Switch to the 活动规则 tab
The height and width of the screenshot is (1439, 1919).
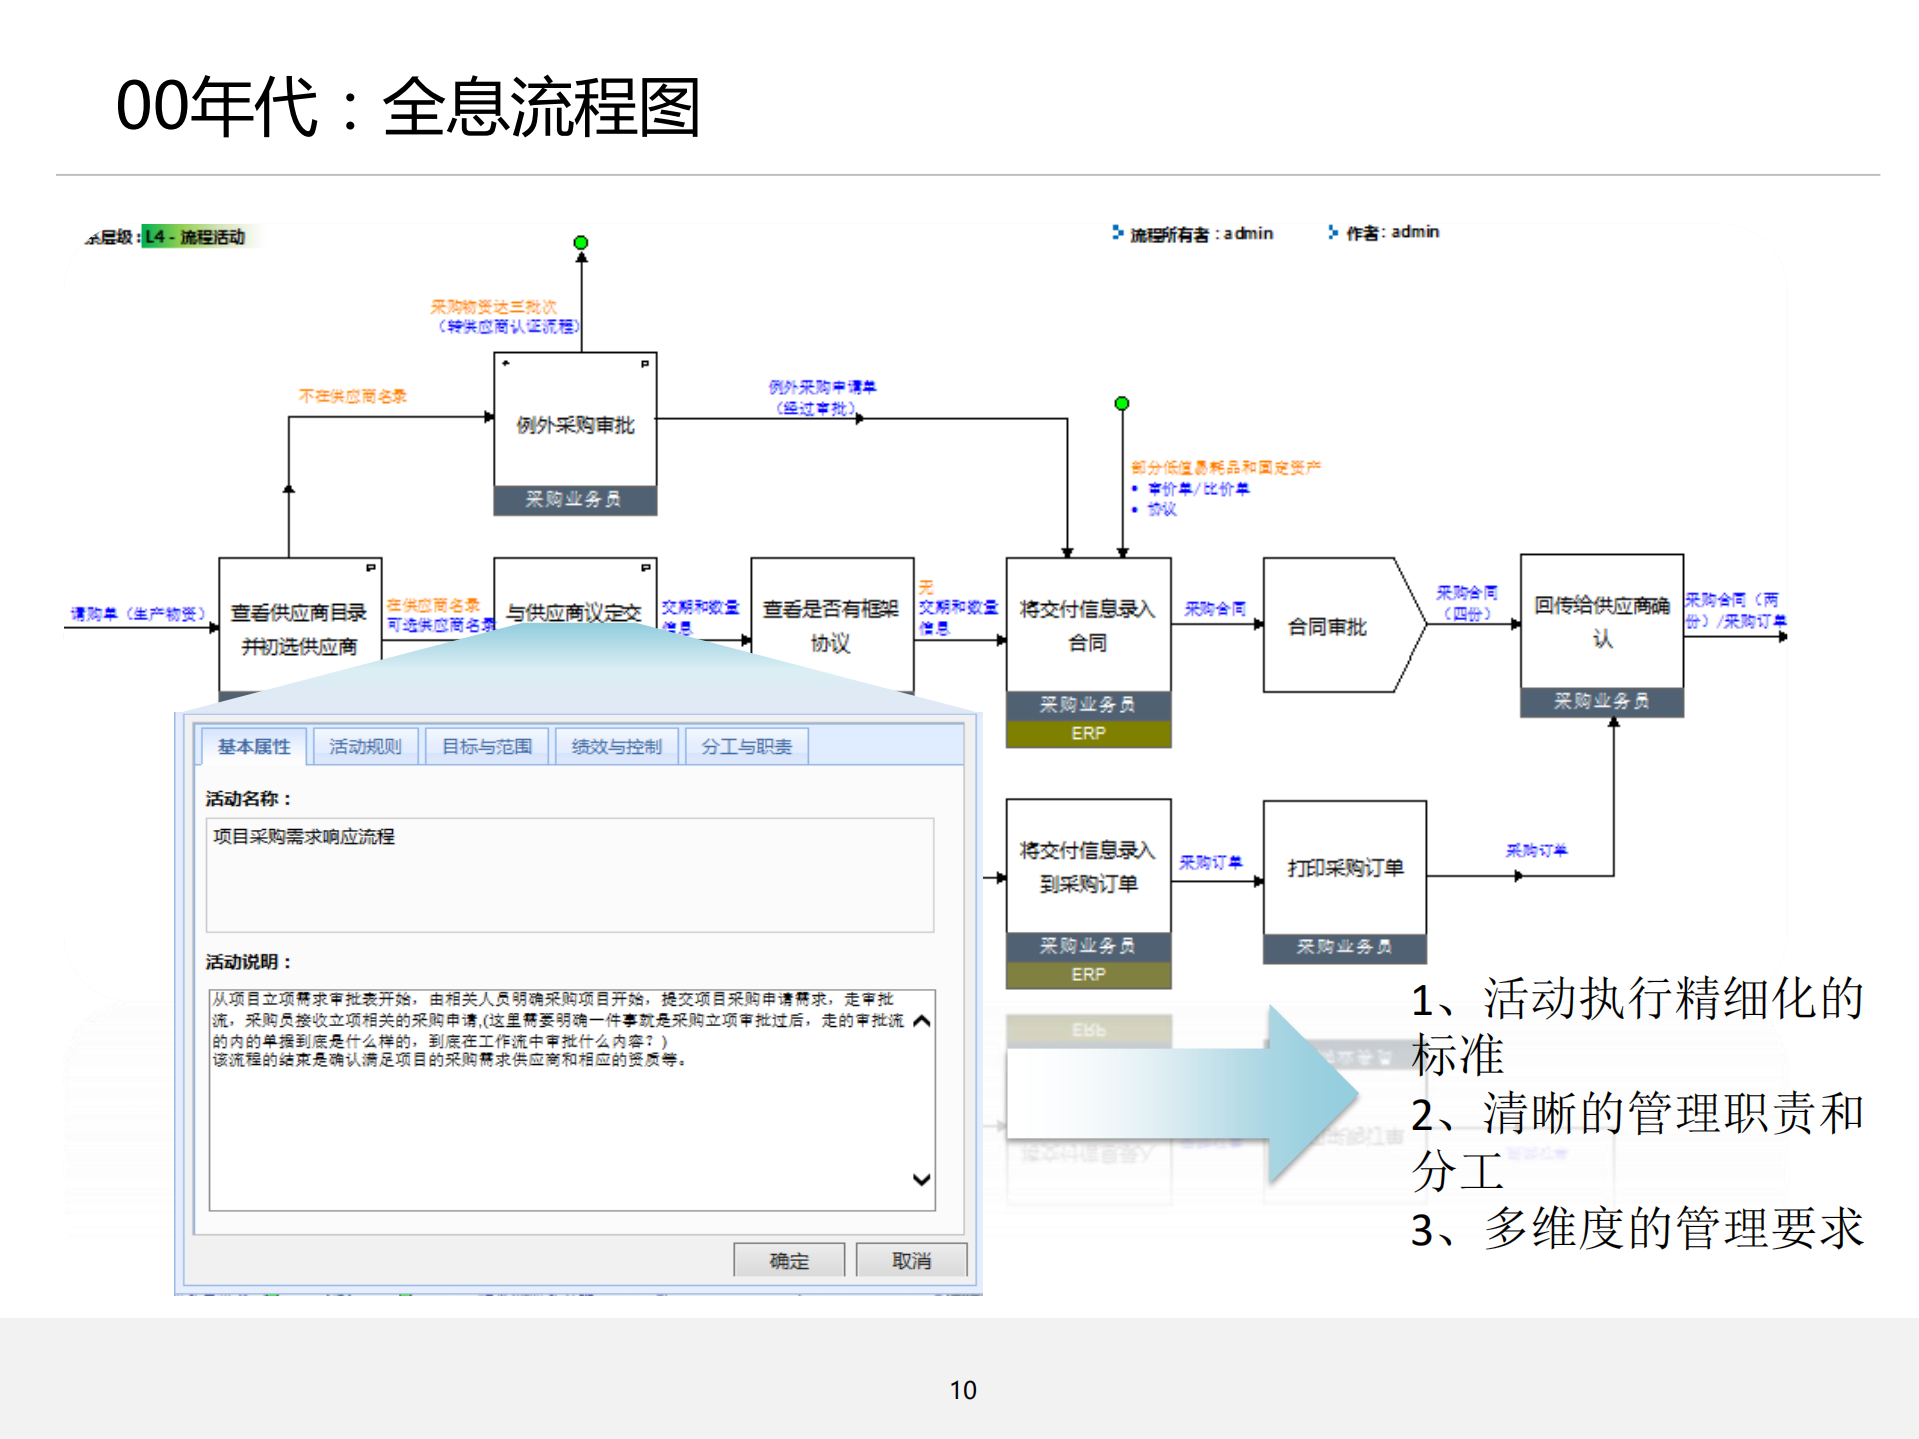(367, 746)
